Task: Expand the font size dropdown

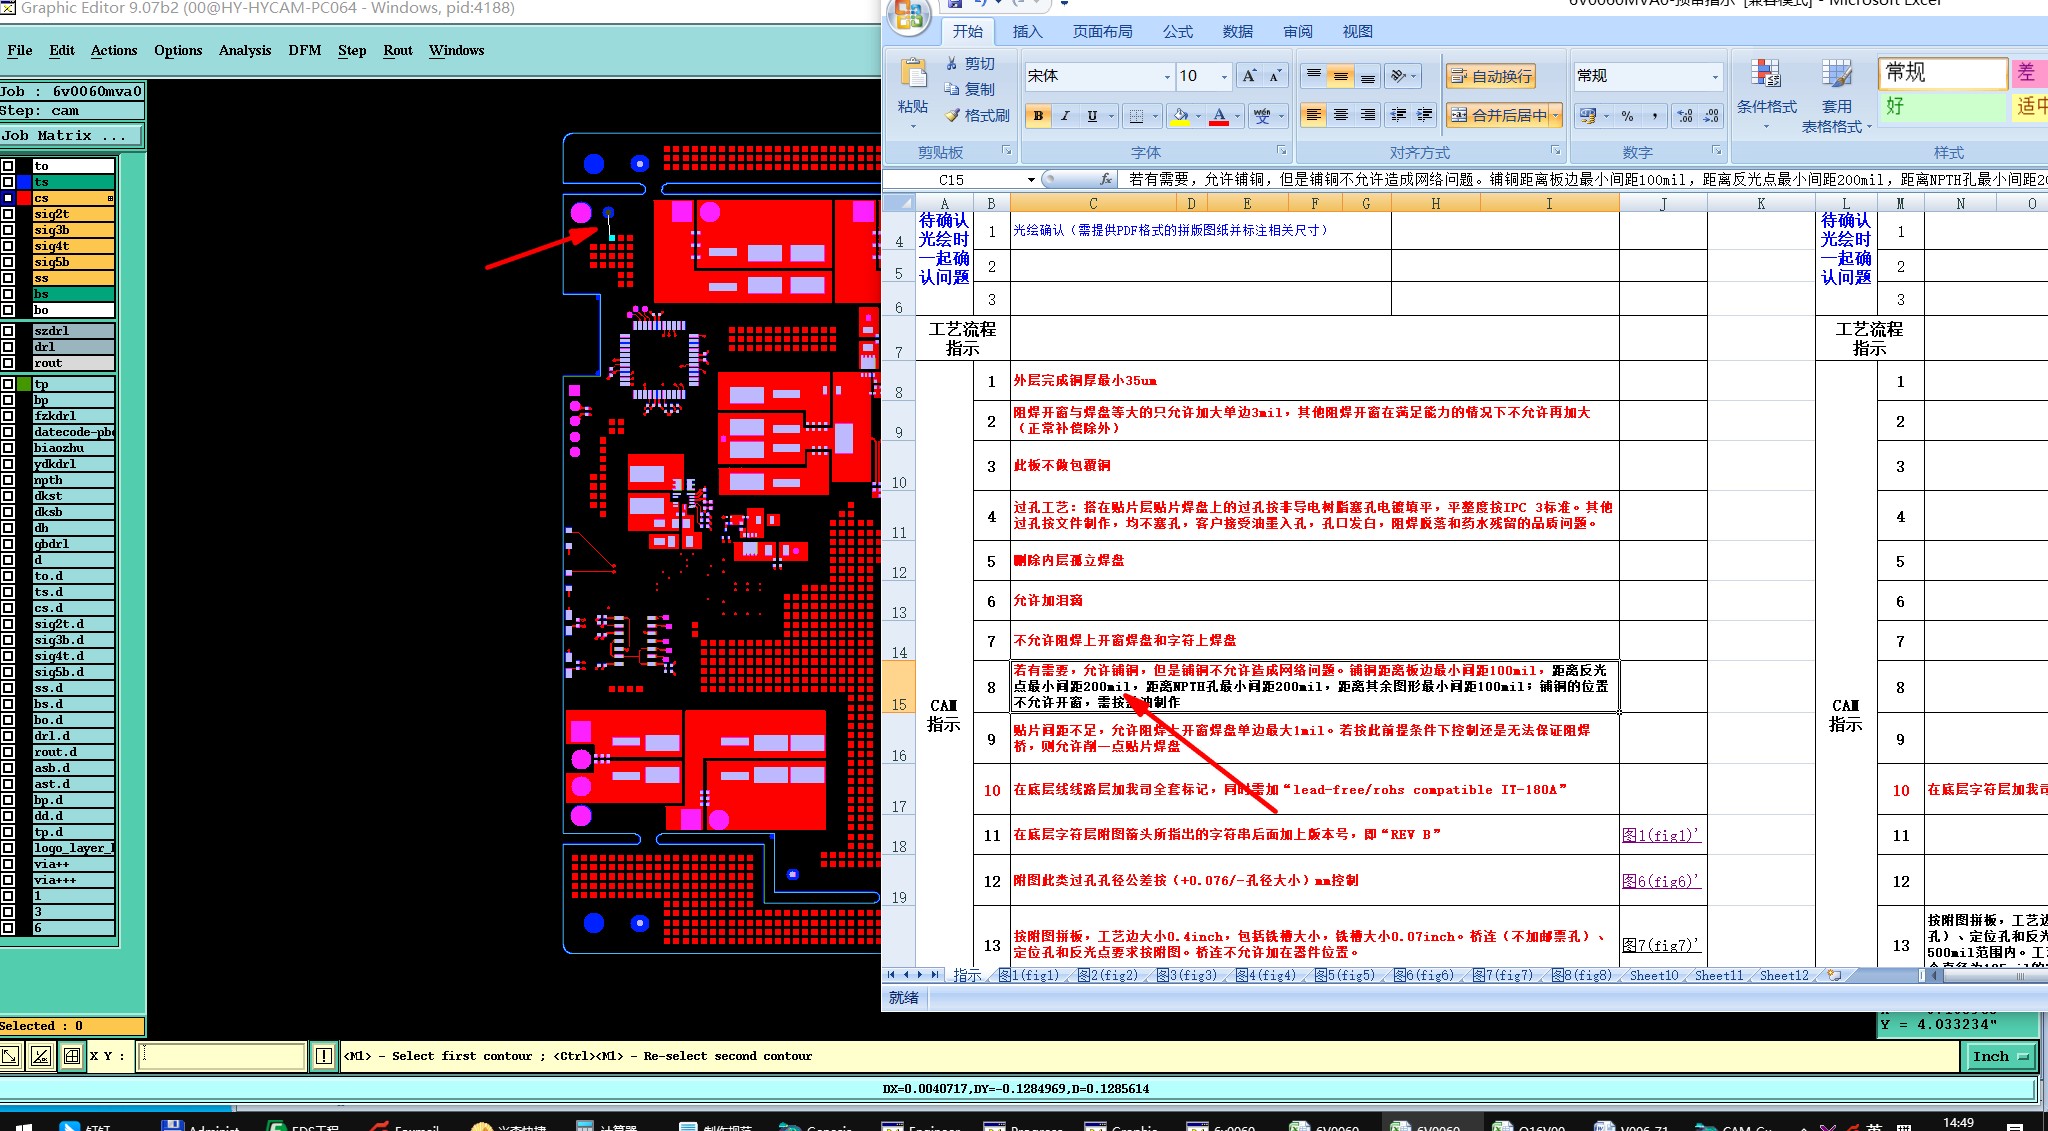Action: [1224, 76]
